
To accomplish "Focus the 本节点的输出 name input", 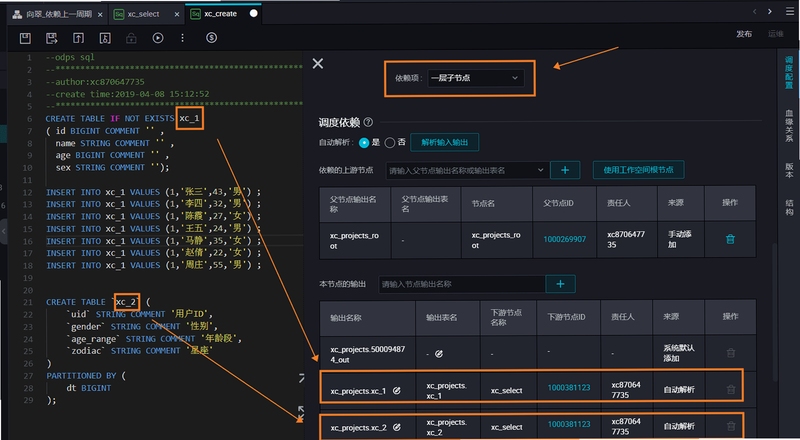I will pyautogui.click(x=462, y=284).
